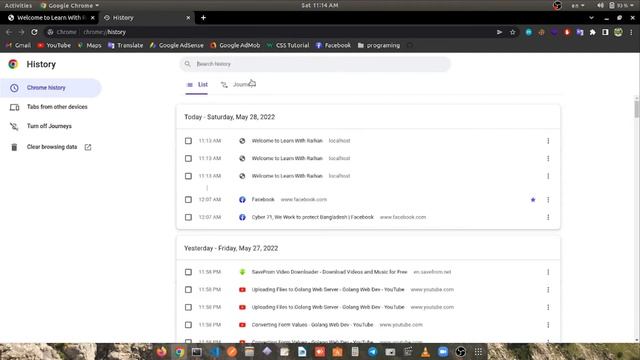Open the Facebook bookmark in the bookmarks bar
The height and width of the screenshot is (360, 640).
[333, 45]
